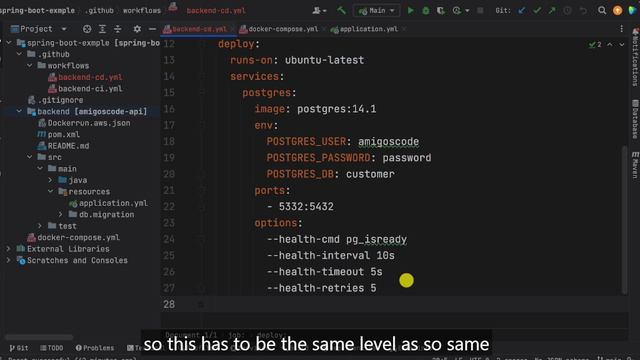Collapse the backend module folder
640x360 pixels.
[x=19, y=111]
